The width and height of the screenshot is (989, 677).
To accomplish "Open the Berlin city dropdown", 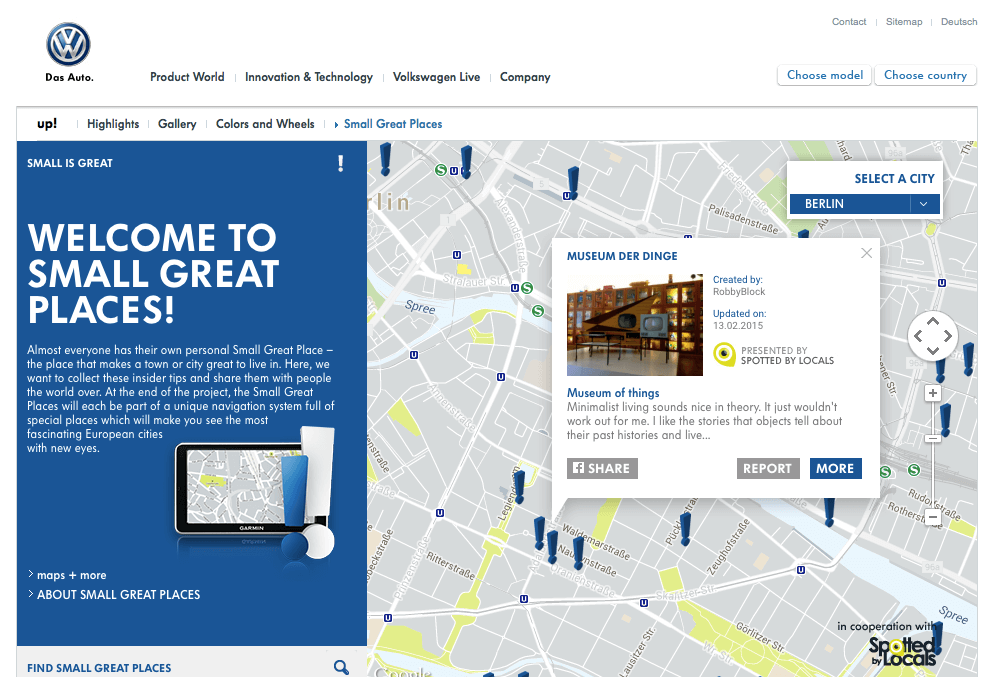I will click(x=864, y=204).
